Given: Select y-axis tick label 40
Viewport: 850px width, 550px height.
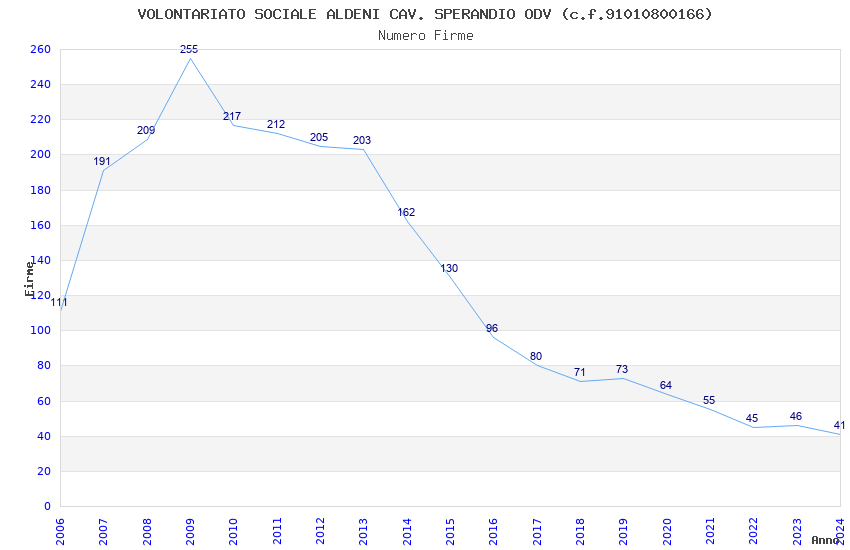Looking at the screenshot, I should (x=44, y=437).
